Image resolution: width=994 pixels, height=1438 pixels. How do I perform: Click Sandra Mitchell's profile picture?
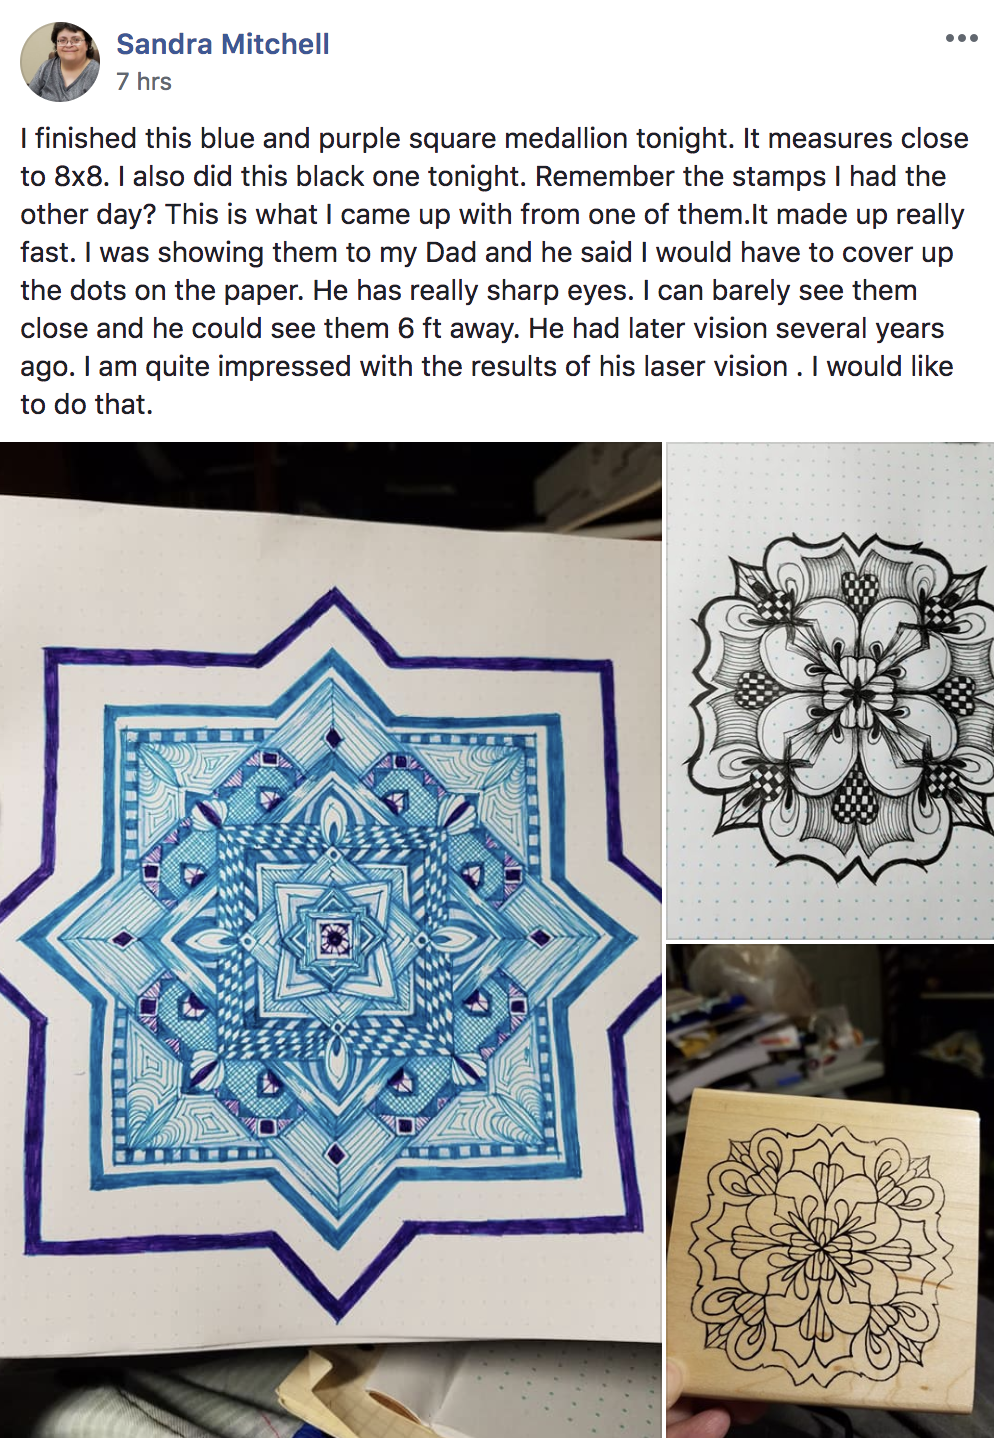pyautogui.click(x=60, y=62)
